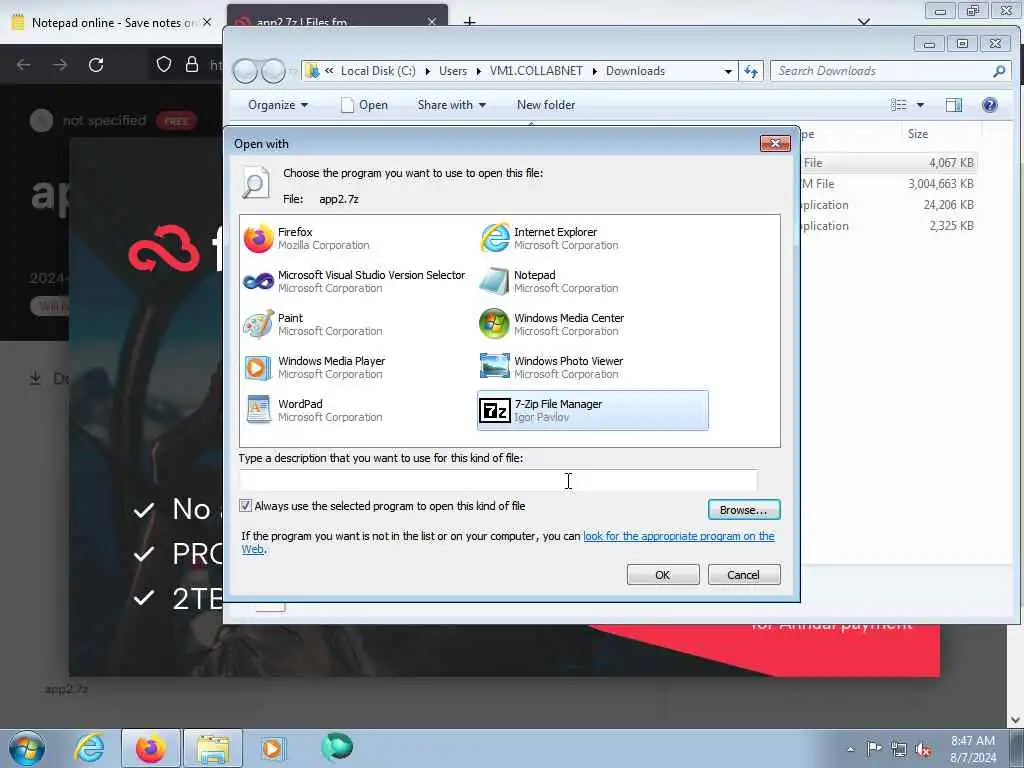The height and width of the screenshot is (768, 1024).
Task: Open the Windows Start menu orb
Action: point(27,748)
